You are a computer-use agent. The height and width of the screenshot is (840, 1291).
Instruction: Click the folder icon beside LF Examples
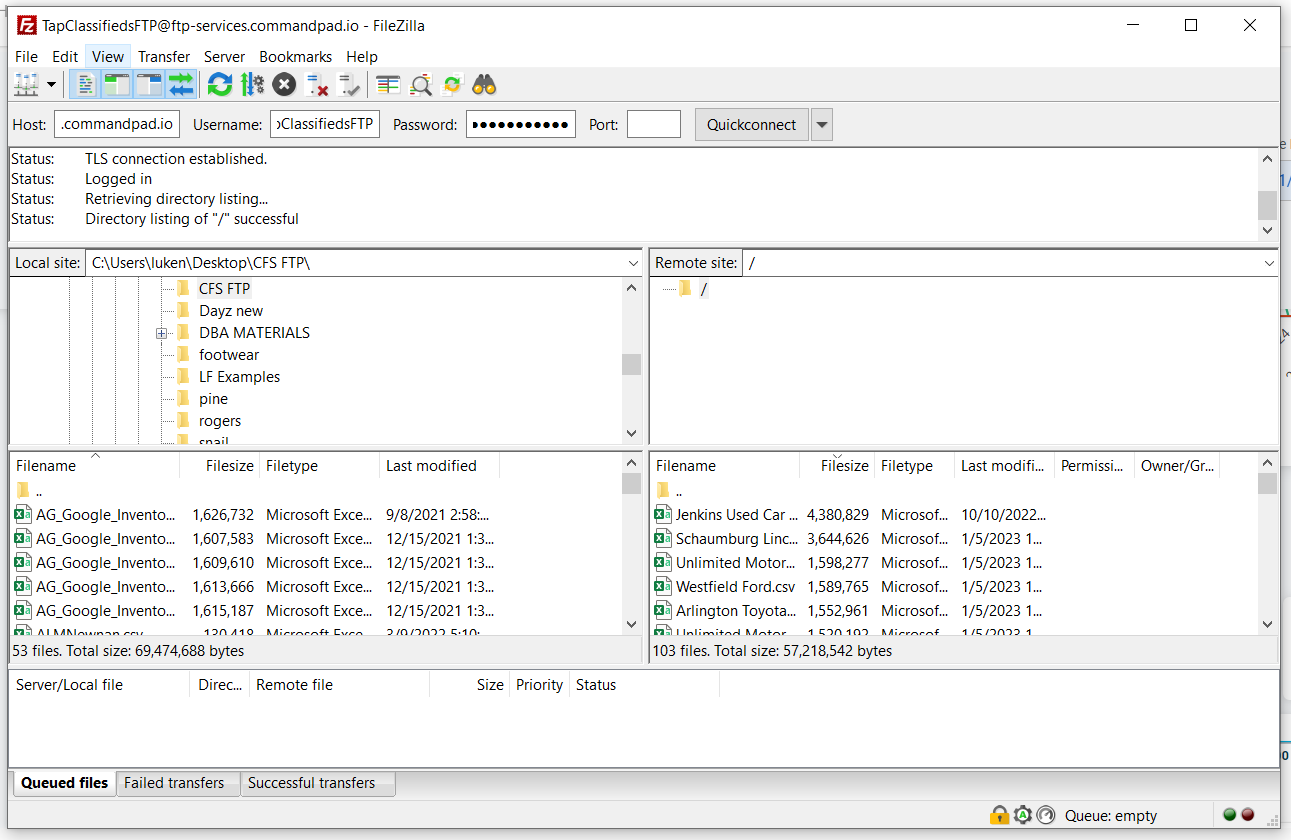[183, 377]
